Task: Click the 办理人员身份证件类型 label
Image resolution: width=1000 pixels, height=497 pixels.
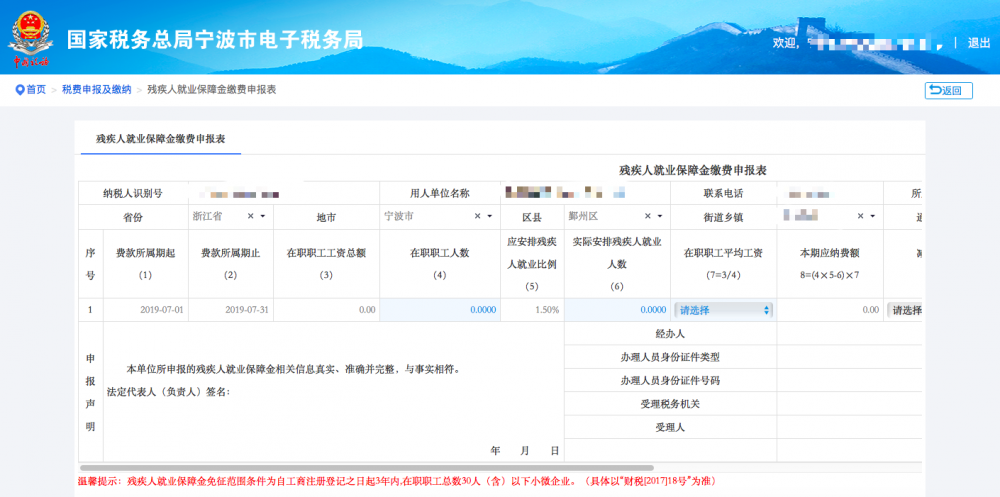Action: coord(670,357)
